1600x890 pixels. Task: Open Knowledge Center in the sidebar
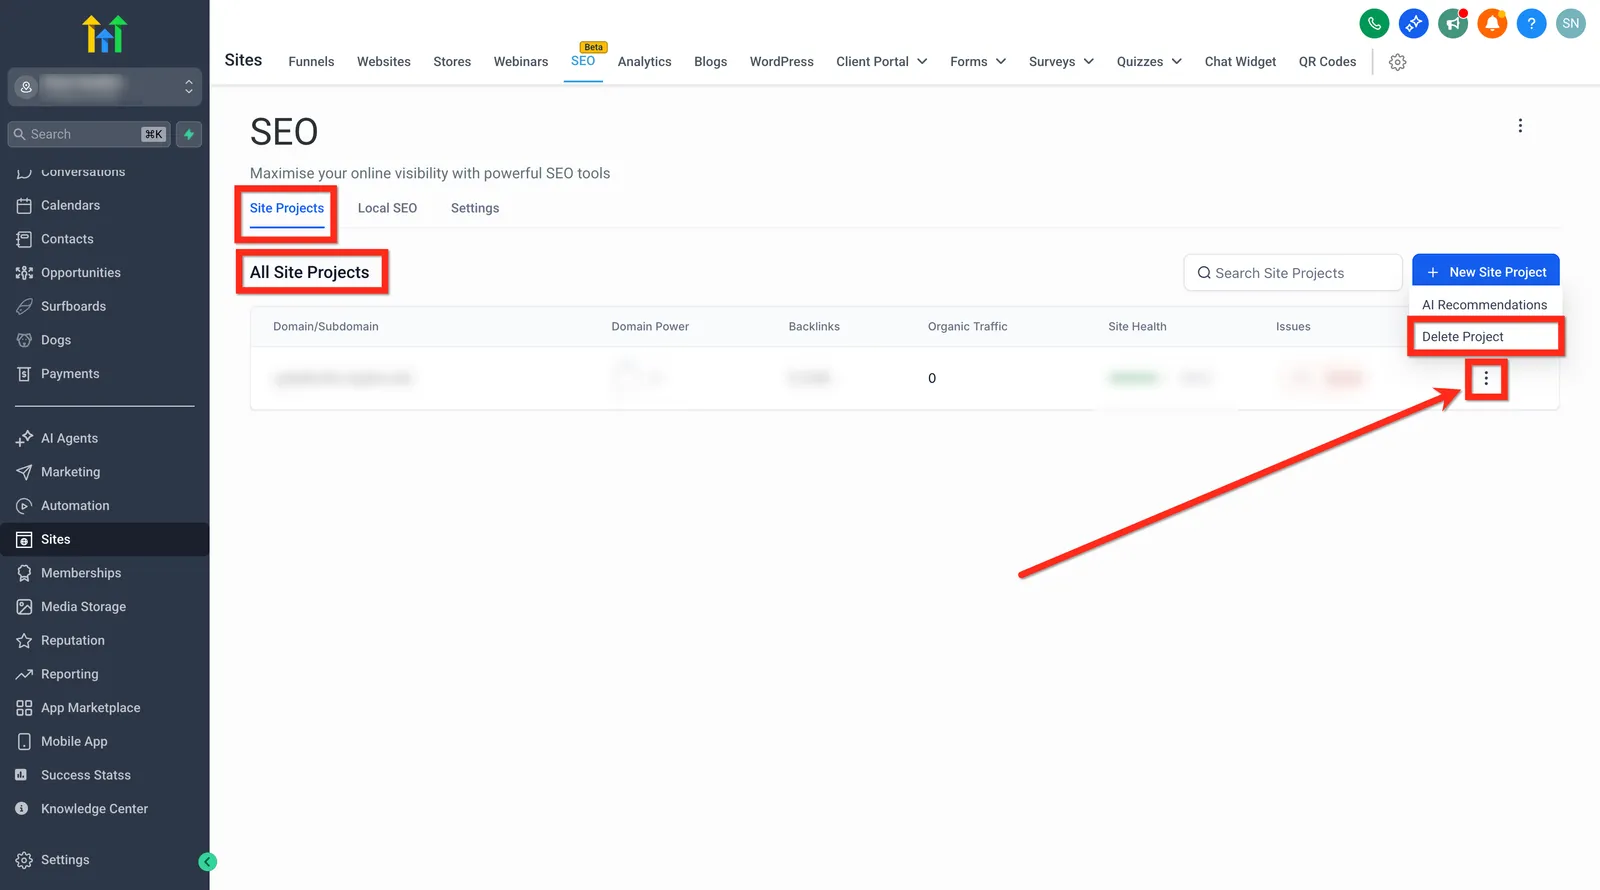[94, 809]
